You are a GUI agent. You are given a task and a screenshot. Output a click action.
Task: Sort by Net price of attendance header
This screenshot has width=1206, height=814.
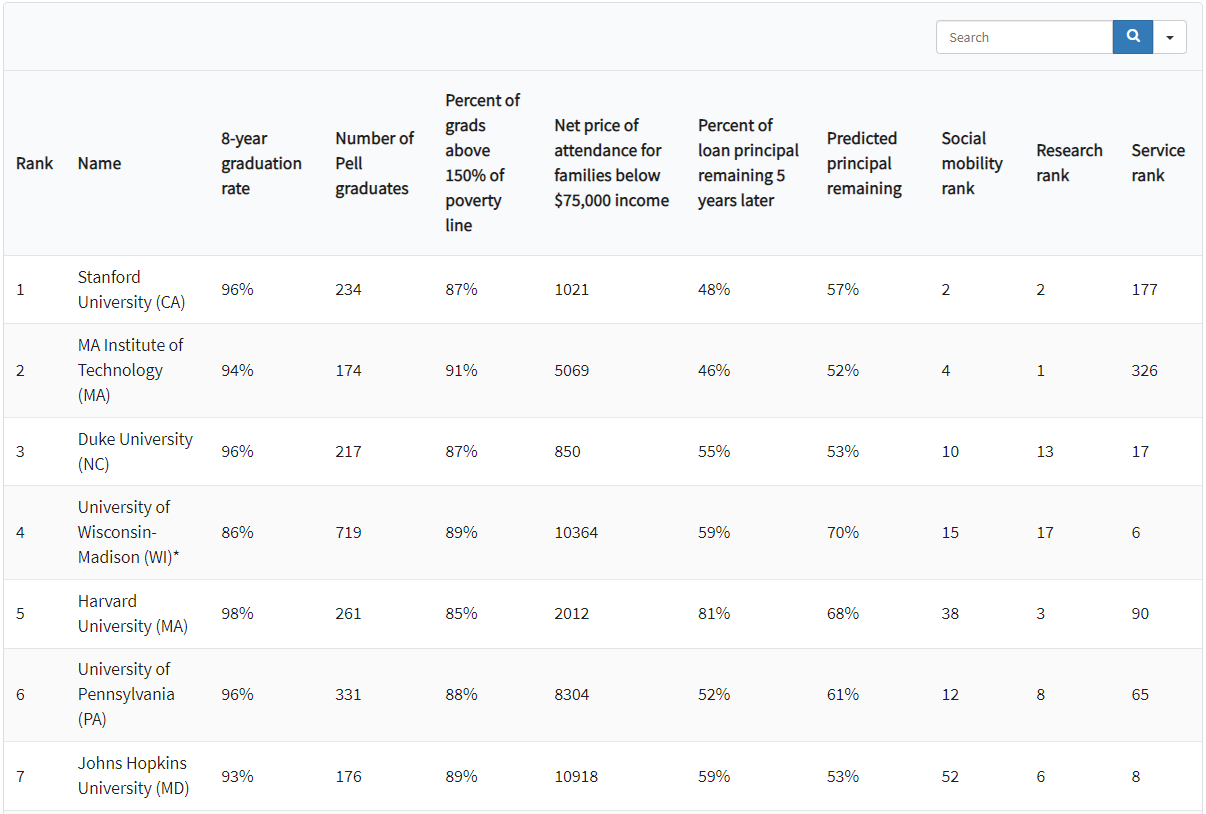(611, 163)
